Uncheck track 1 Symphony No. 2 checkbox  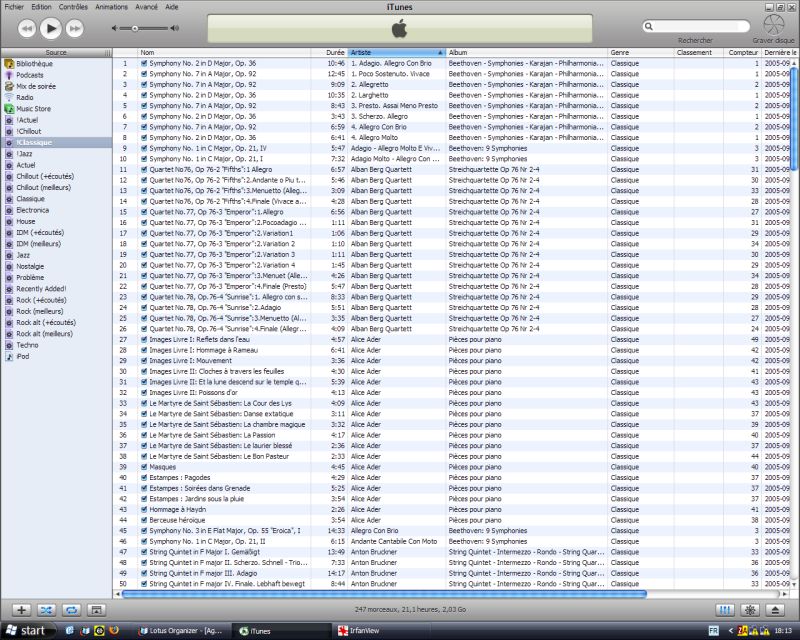pos(144,63)
